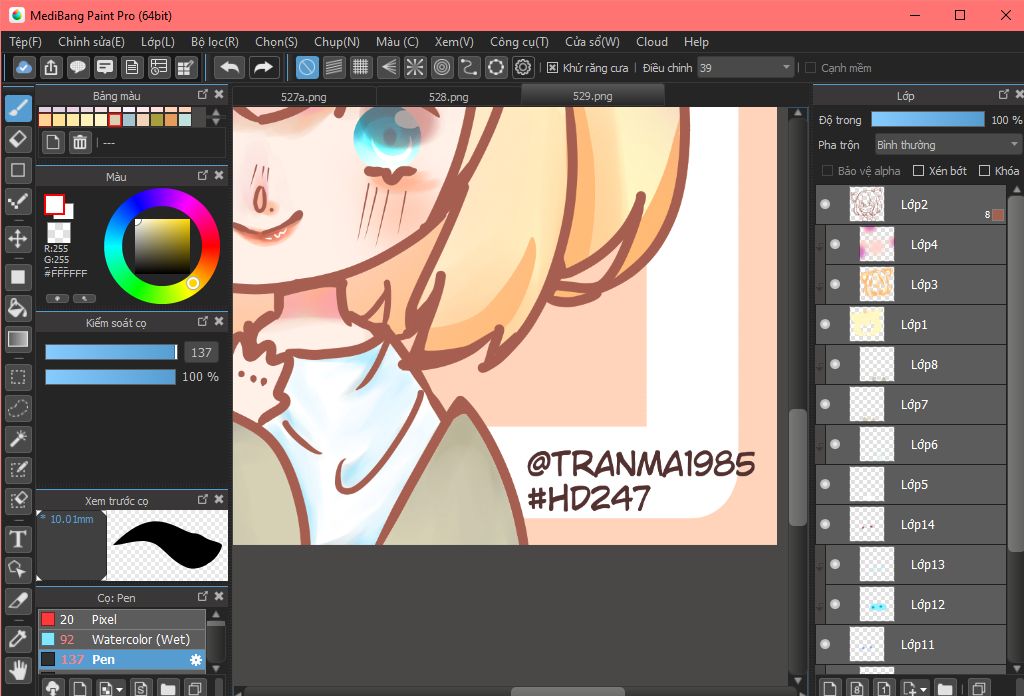Screen dimensions: 1024x696
Task: Select the Gradient tool
Action: 18,339
